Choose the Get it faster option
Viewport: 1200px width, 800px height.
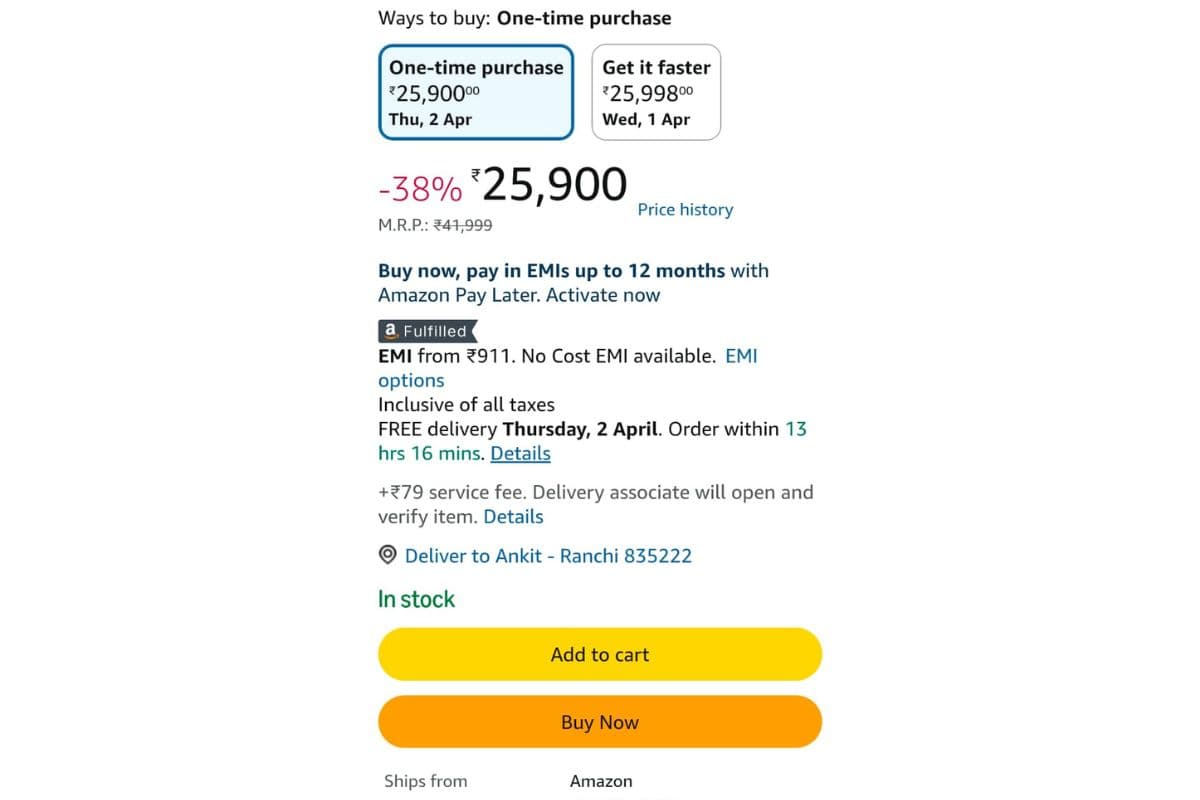(x=656, y=92)
